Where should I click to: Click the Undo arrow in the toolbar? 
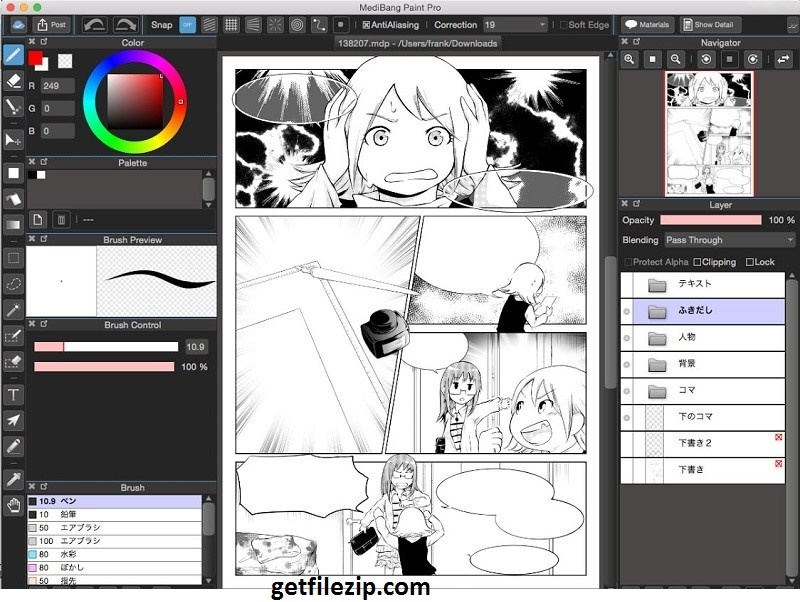point(95,24)
